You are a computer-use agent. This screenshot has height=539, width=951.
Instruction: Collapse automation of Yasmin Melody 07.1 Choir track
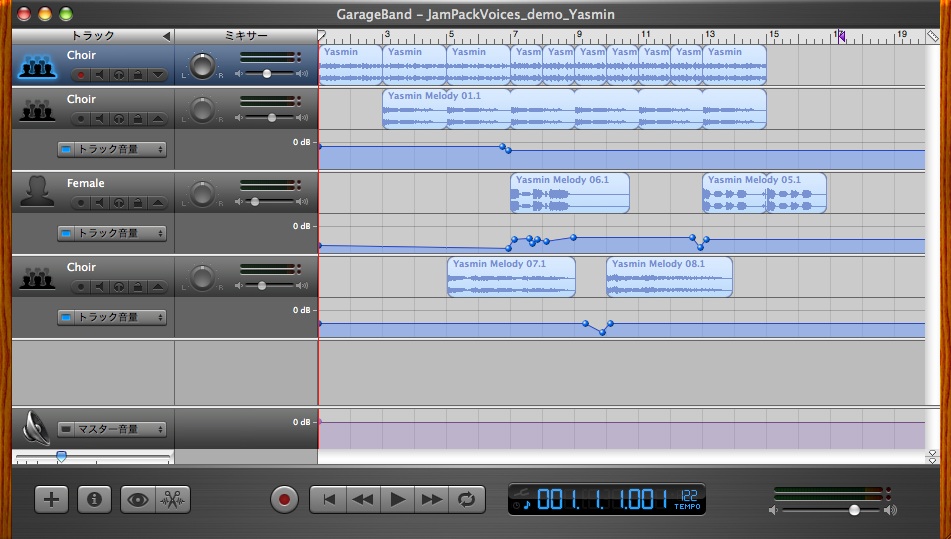(x=158, y=287)
